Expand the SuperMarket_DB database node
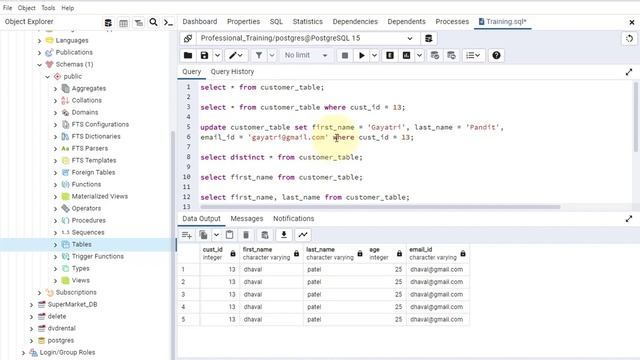Viewport: 640px width, 360px height. [31, 304]
